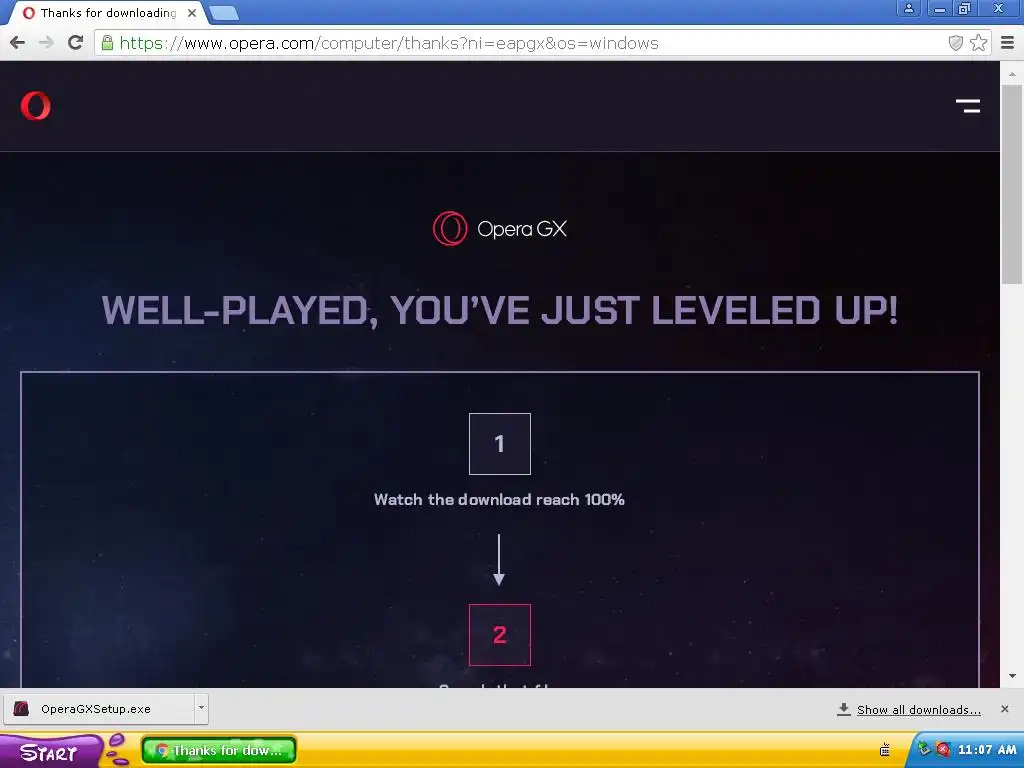Open the Chrome hamburger menu
The height and width of the screenshot is (768, 1024).
coord(1008,43)
